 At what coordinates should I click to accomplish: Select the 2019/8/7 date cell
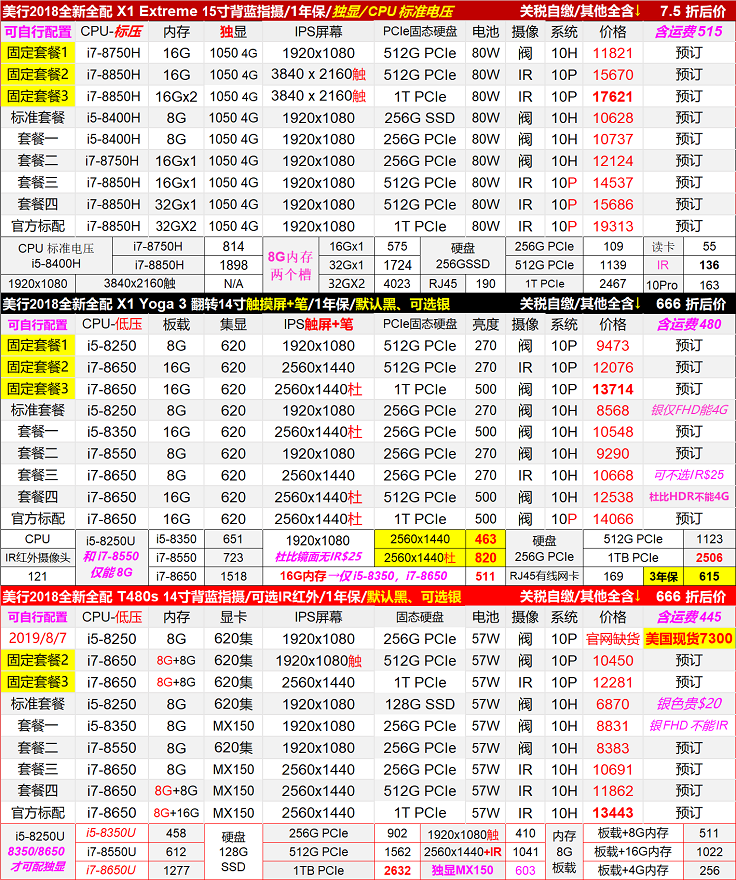click(38, 639)
